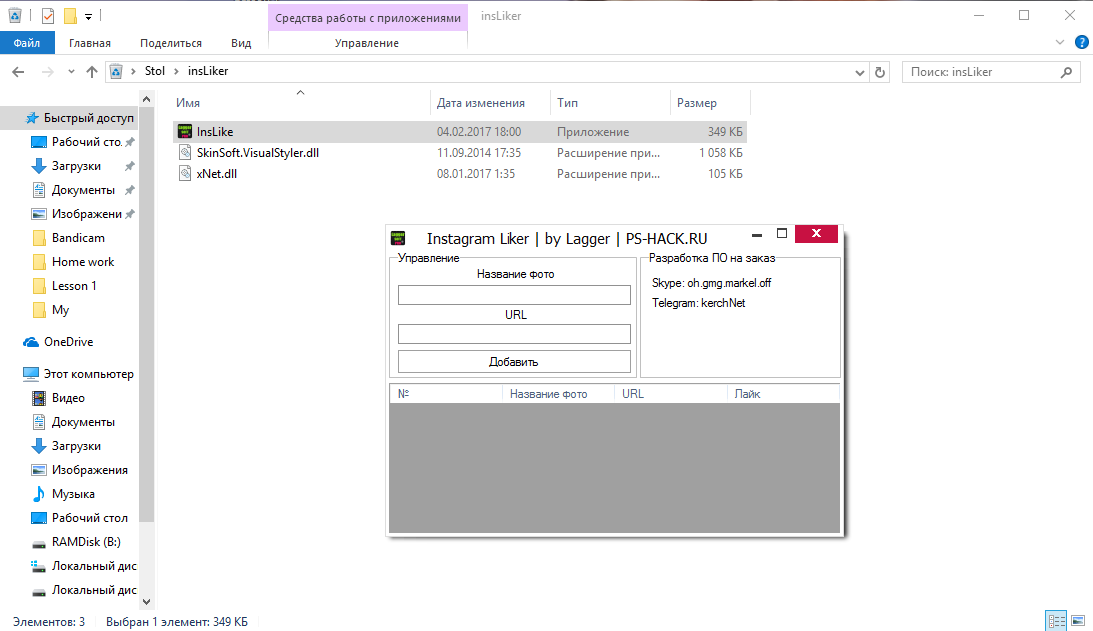
Task: Click the SkinSoft.VisualStyler.dll file icon
Action: click(185, 153)
